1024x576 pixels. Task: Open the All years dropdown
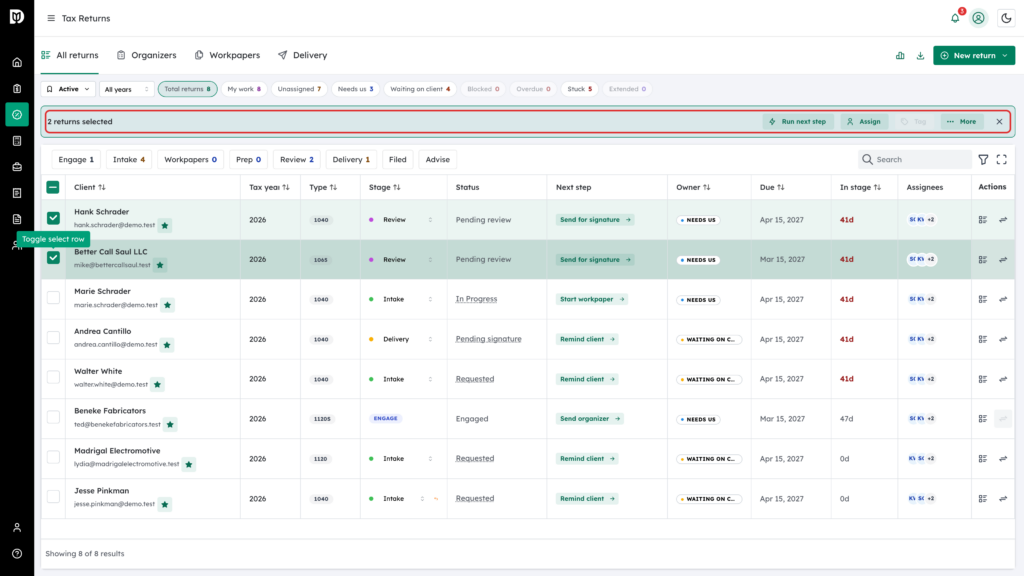point(127,89)
